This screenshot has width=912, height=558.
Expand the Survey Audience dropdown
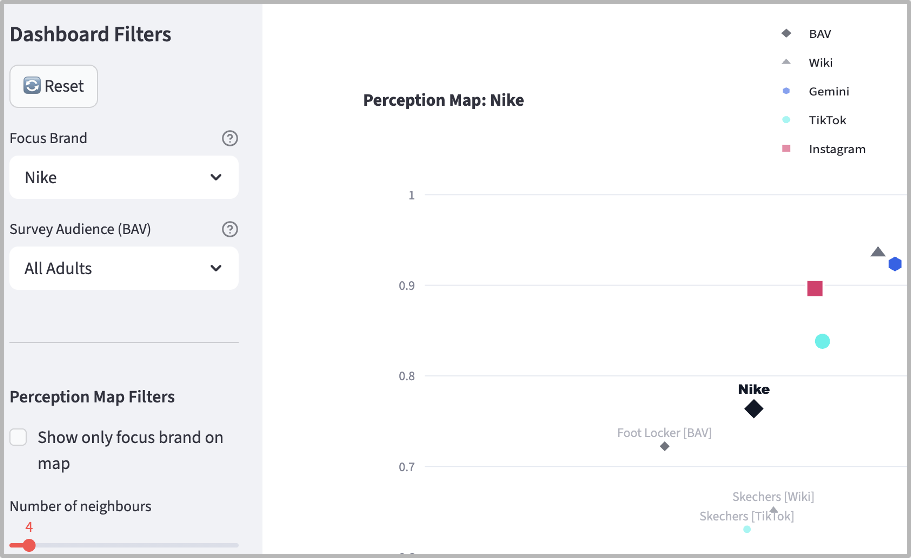tap(124, 268)
